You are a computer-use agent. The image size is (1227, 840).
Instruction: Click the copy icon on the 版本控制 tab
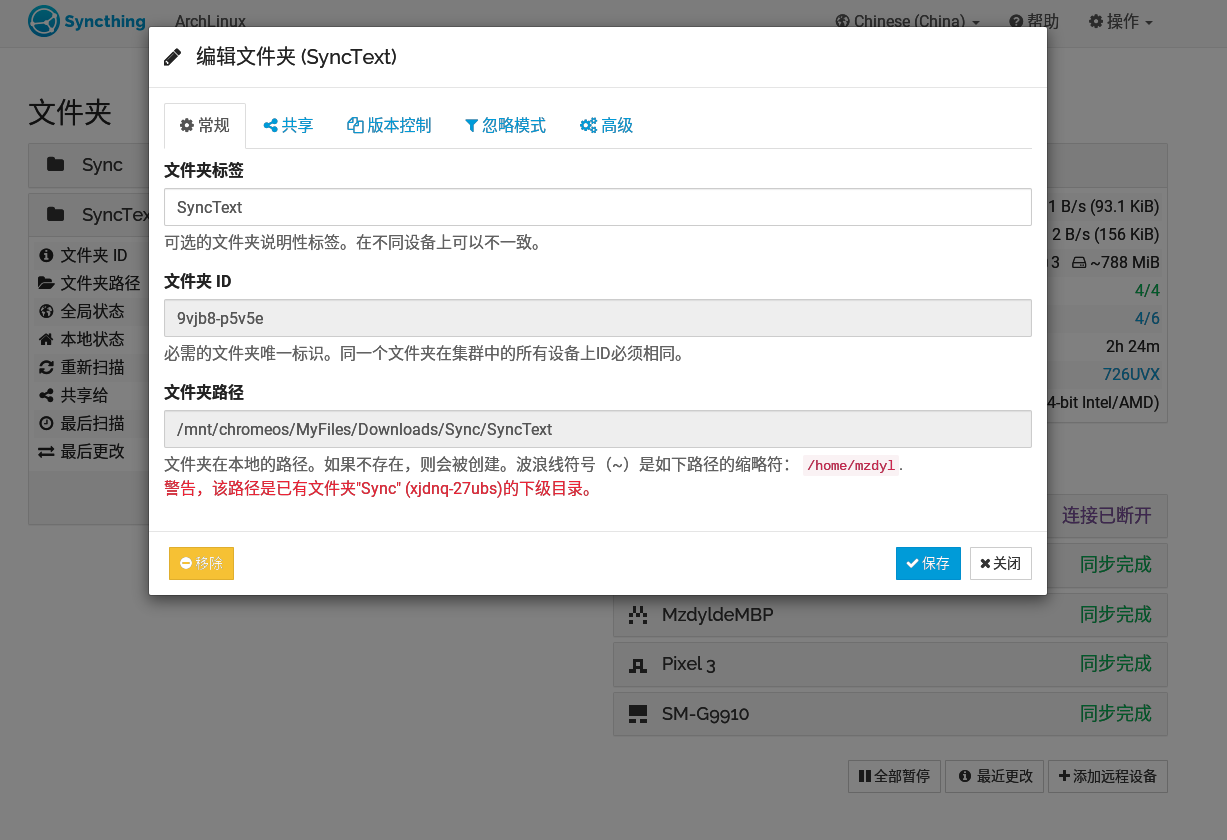coord(354,125)
